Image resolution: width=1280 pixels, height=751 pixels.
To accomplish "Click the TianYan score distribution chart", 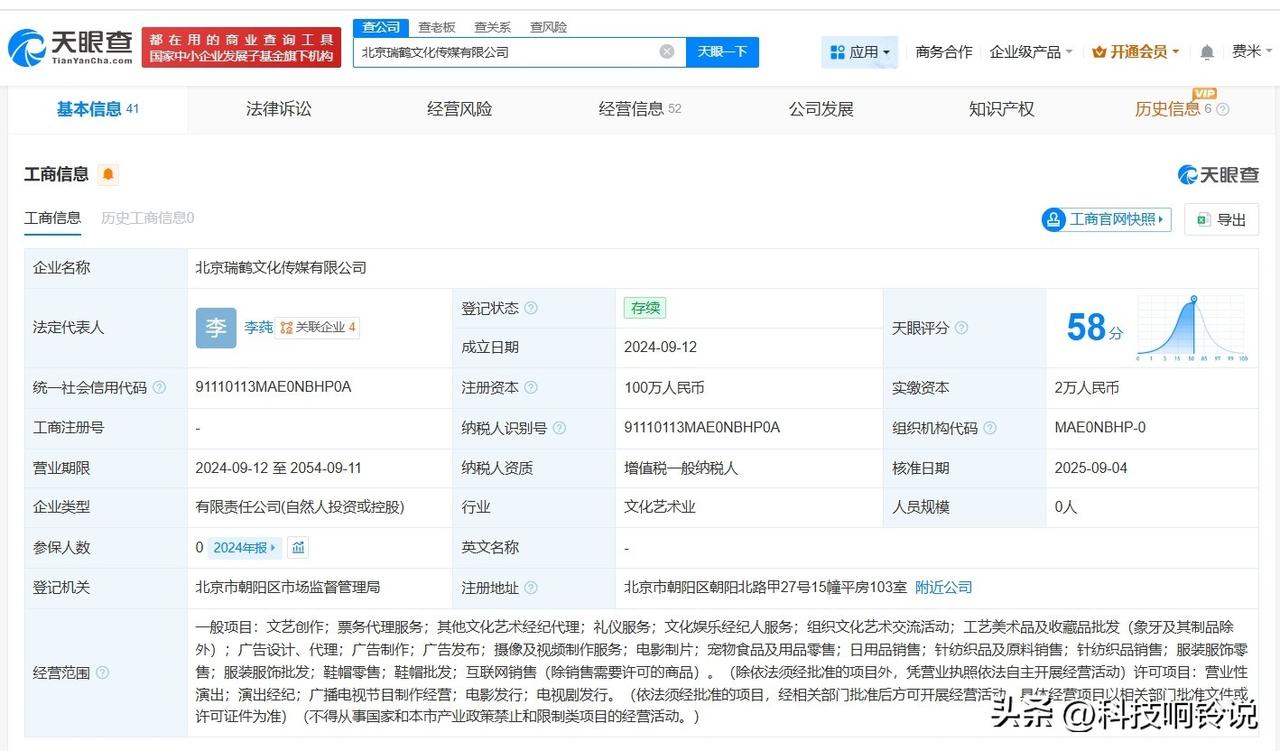I will coord(1191,327).
